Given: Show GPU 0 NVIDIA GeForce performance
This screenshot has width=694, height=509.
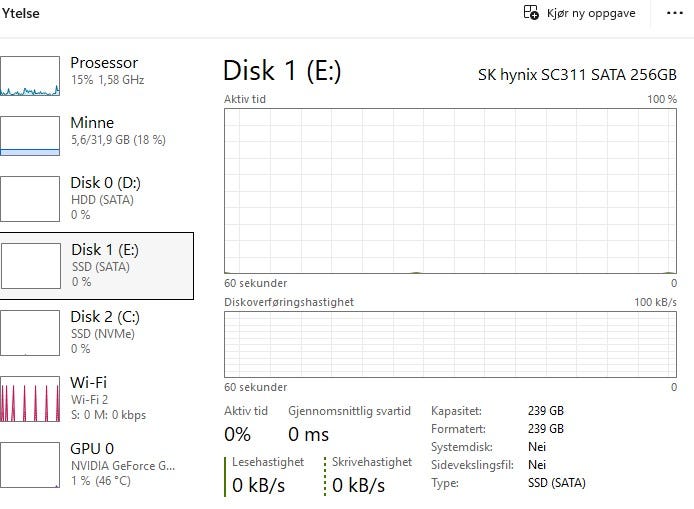Looking at the screenshot, I should (x=96, y=464).
